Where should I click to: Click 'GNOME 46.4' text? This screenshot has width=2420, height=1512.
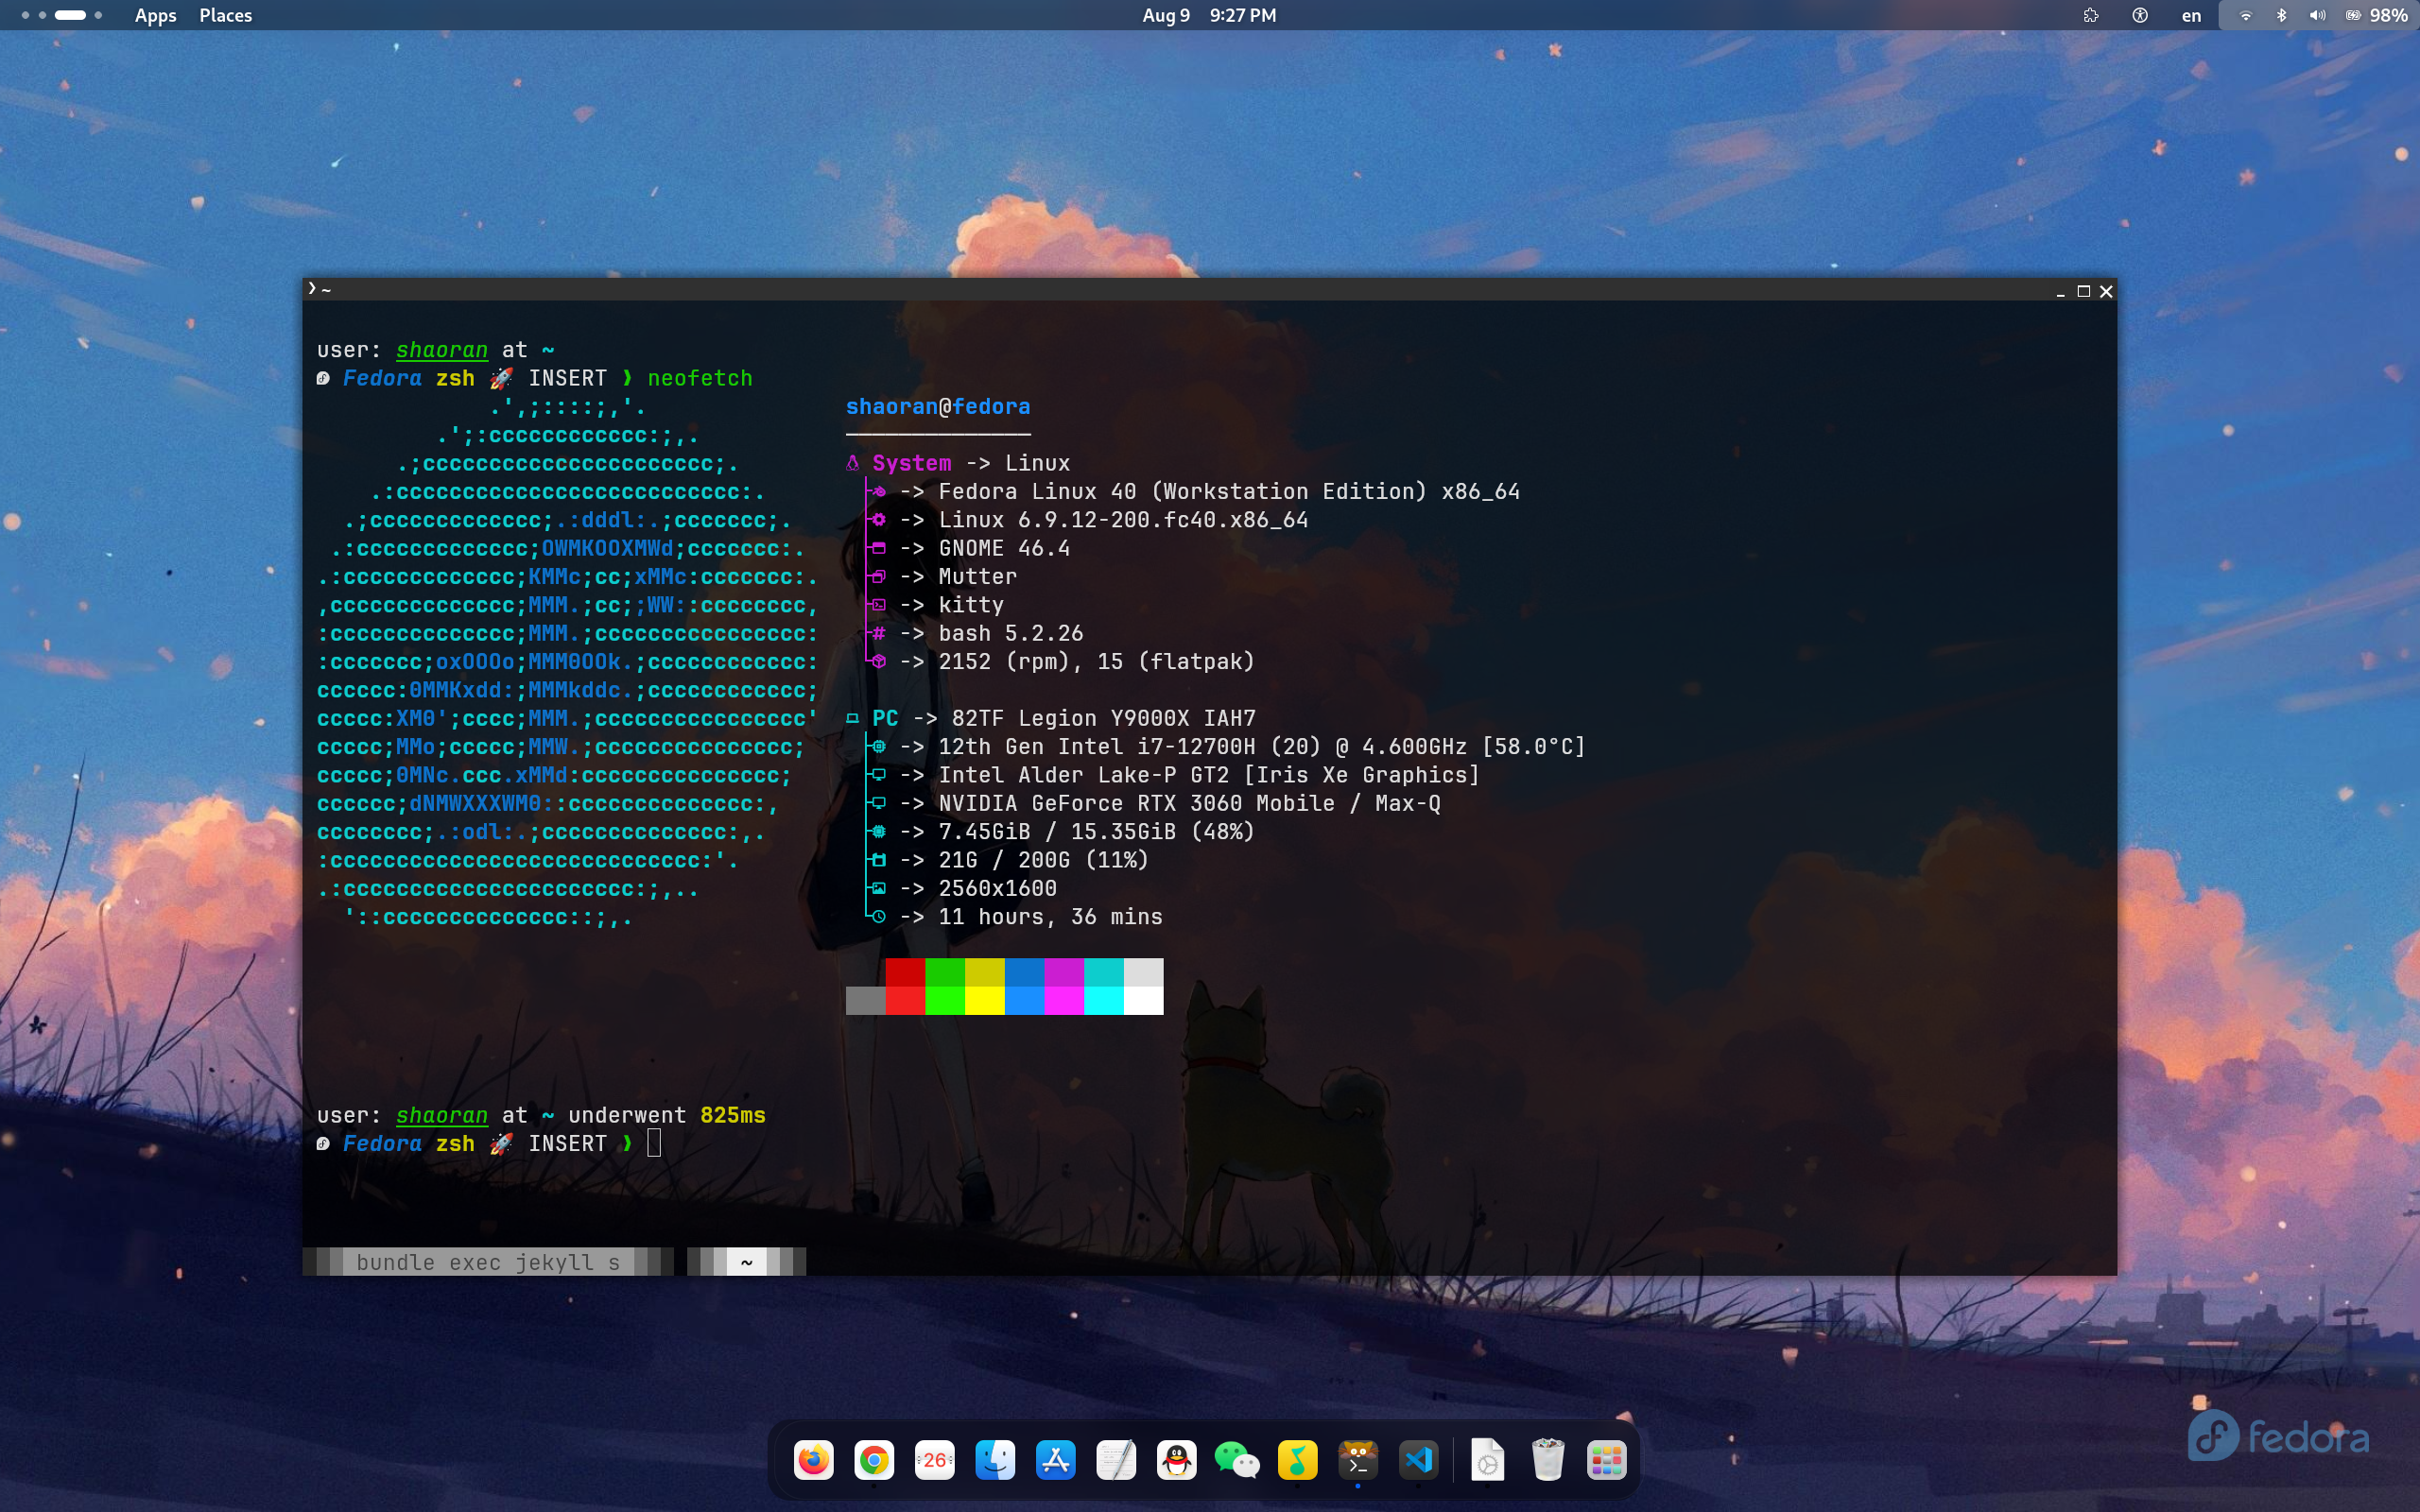click(1004, 548)
